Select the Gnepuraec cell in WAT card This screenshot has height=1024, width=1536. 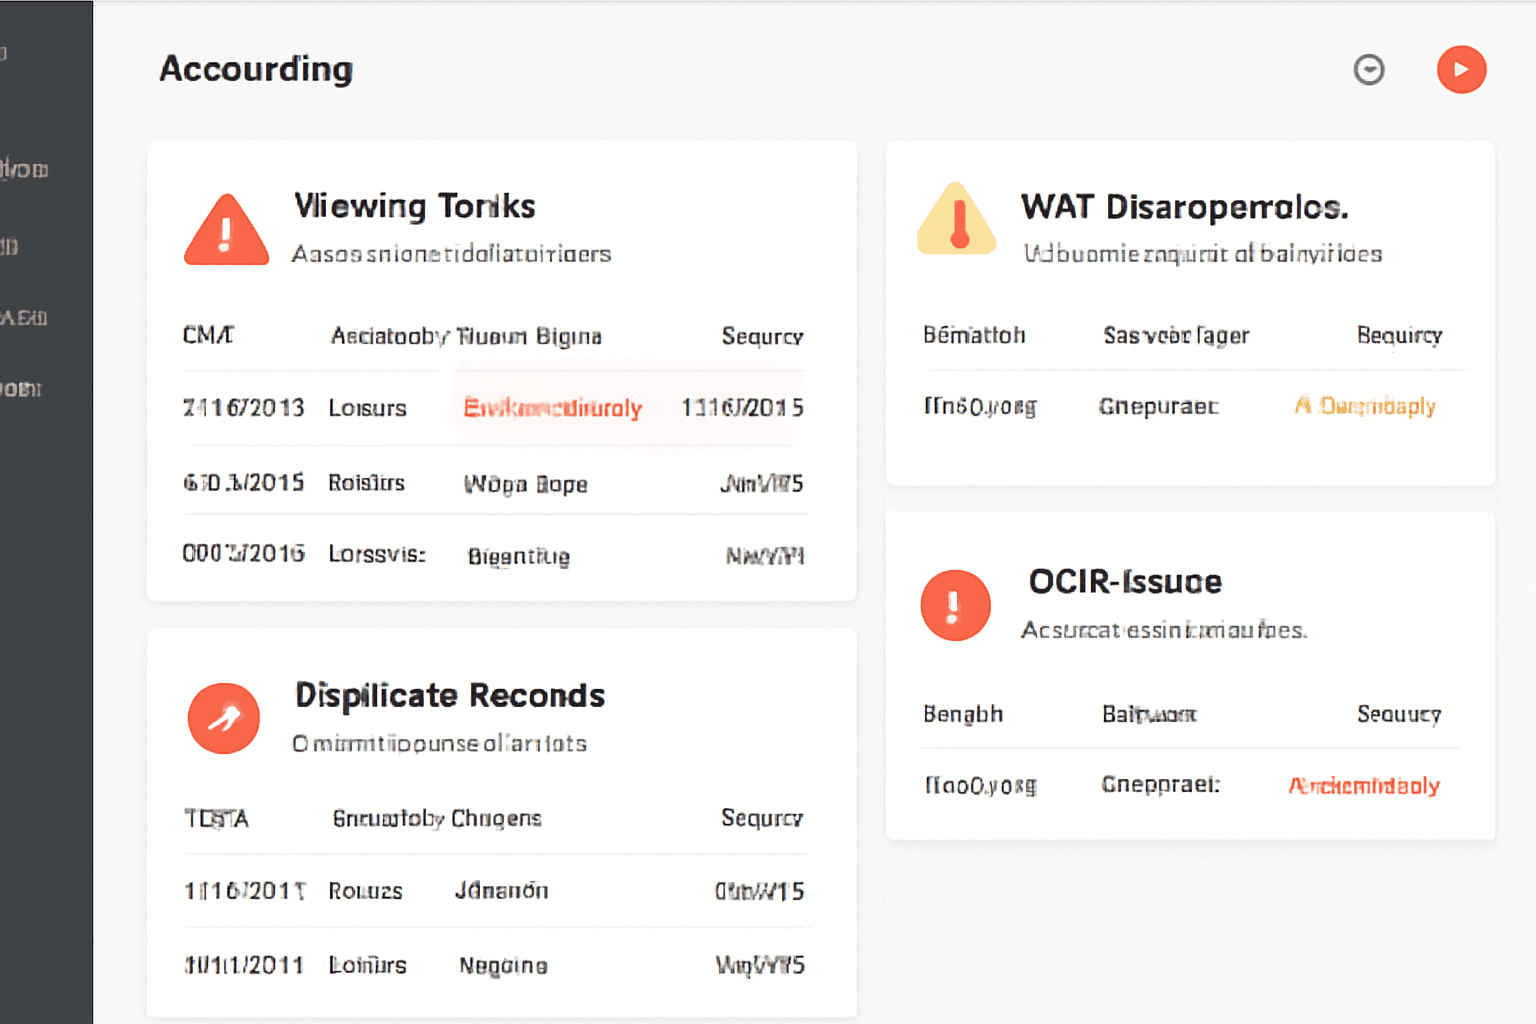click(1158, 406)
